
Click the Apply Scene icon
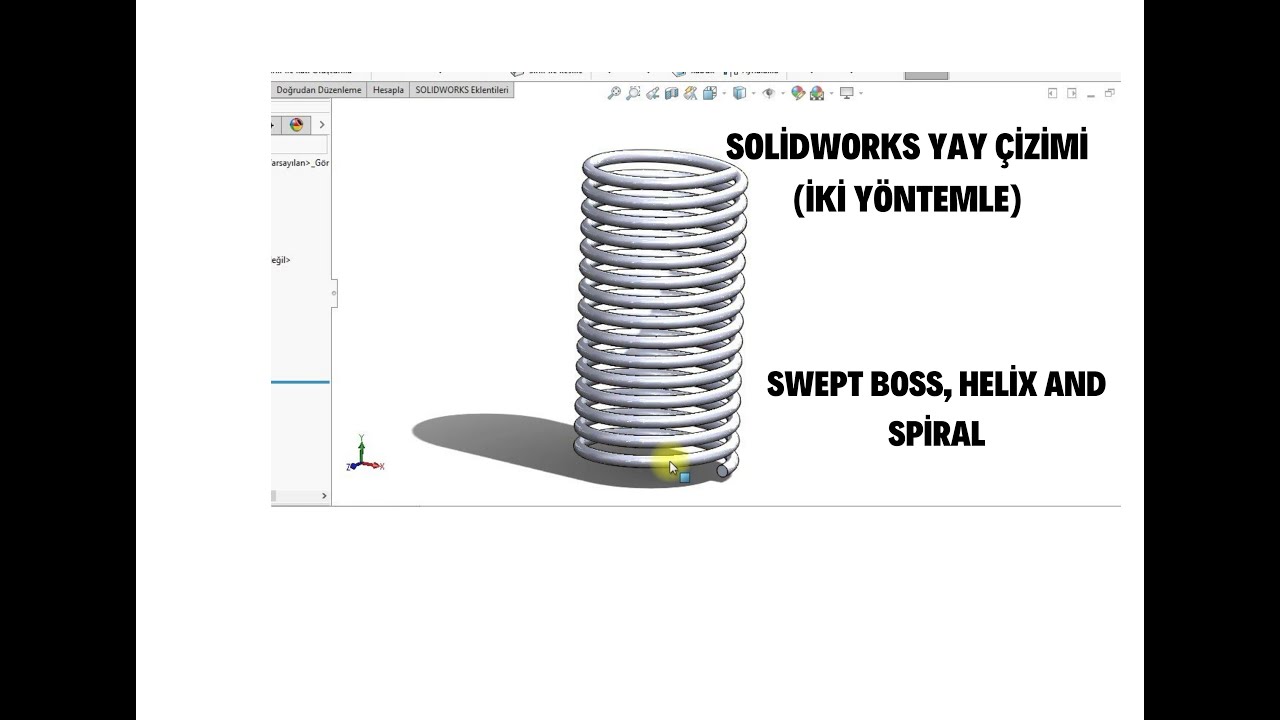pyautogui.click(x=817, y=93)
